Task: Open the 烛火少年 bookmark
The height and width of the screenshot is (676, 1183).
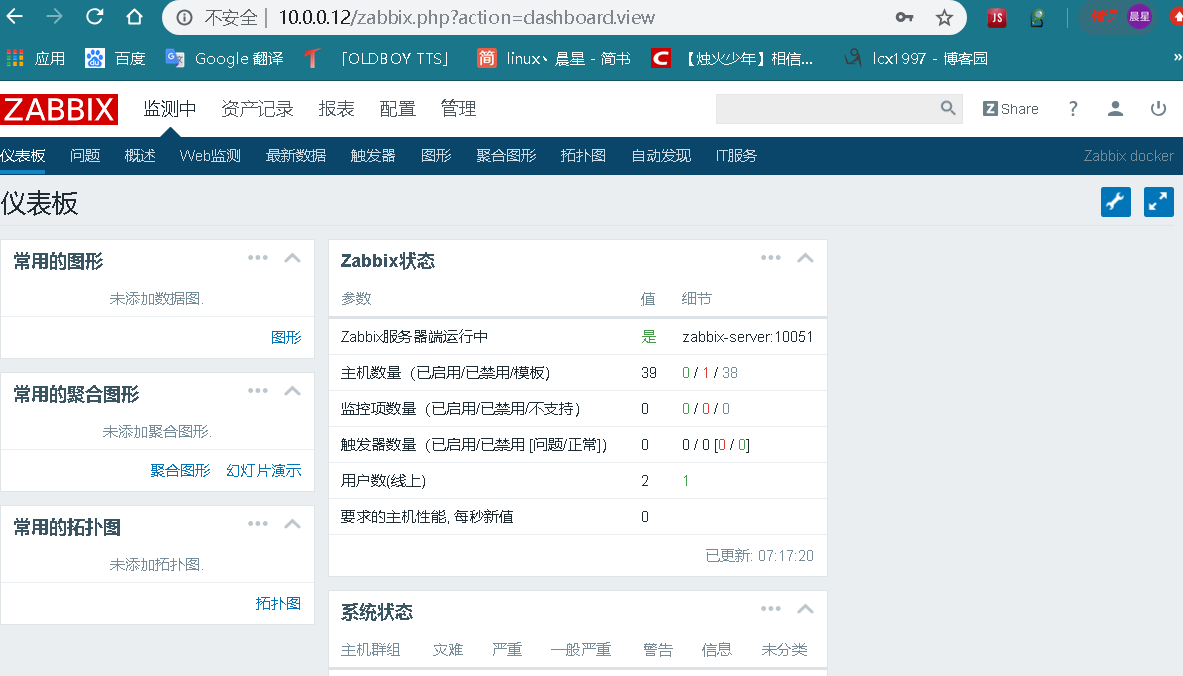Action: (732, 58)
